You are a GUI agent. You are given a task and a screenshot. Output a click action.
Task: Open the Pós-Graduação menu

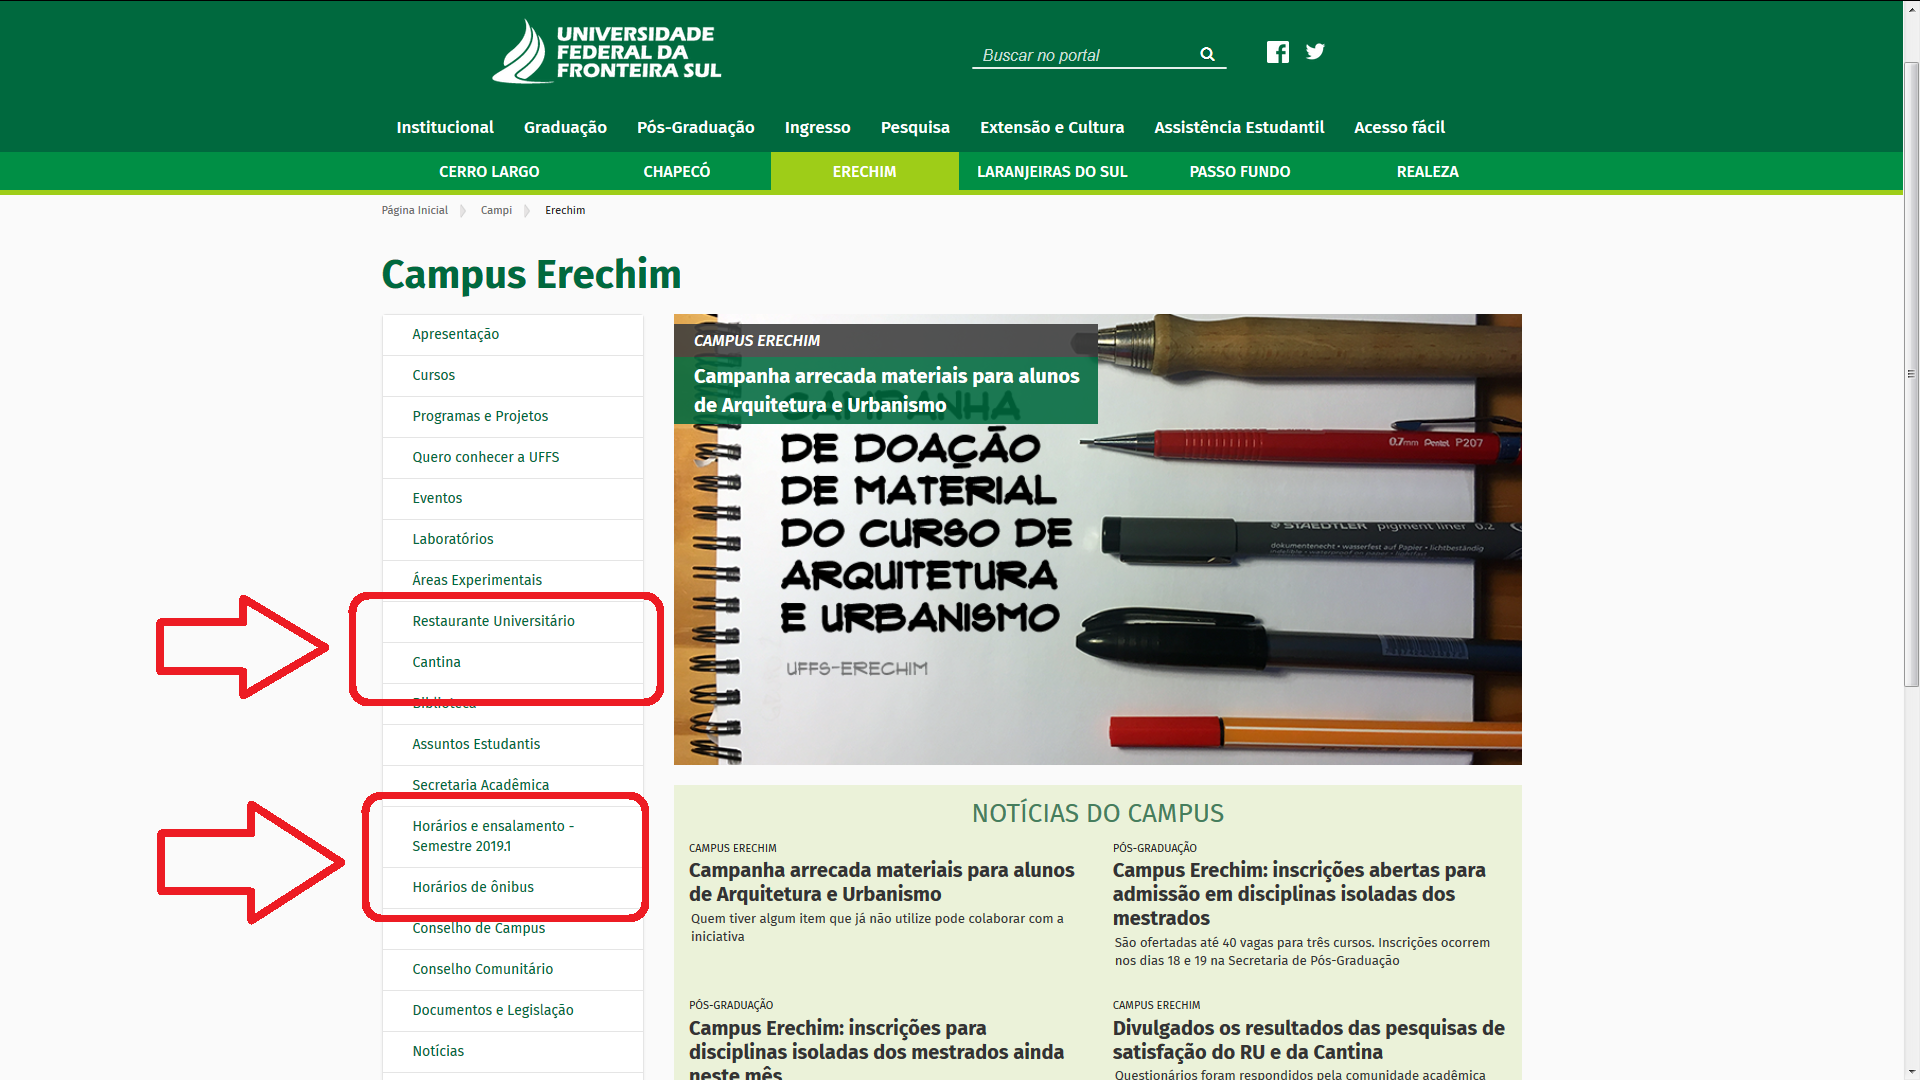click(x=695, y=127)
